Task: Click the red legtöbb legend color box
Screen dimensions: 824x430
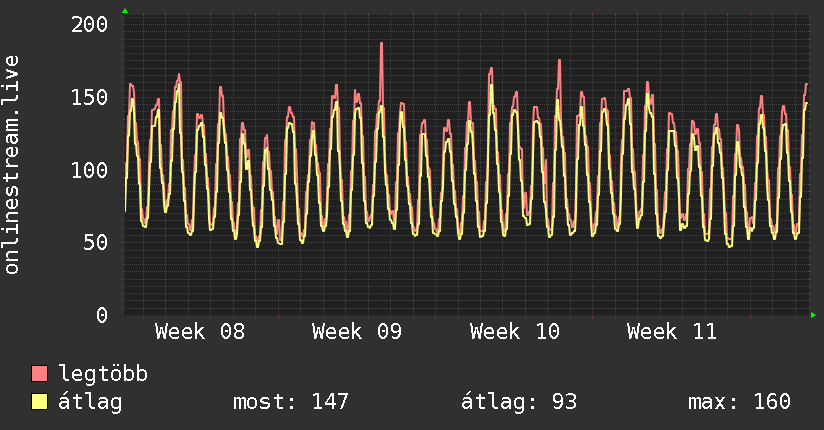Action: point(40,374)
